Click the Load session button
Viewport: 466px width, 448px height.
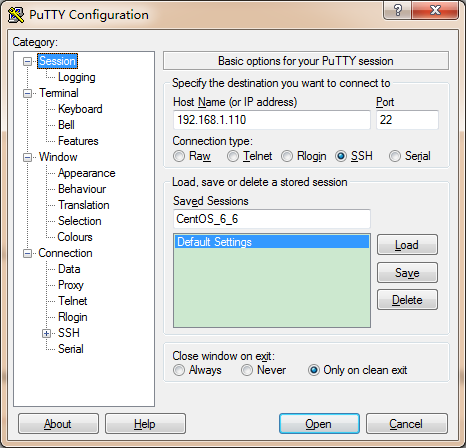pos(407,245)
